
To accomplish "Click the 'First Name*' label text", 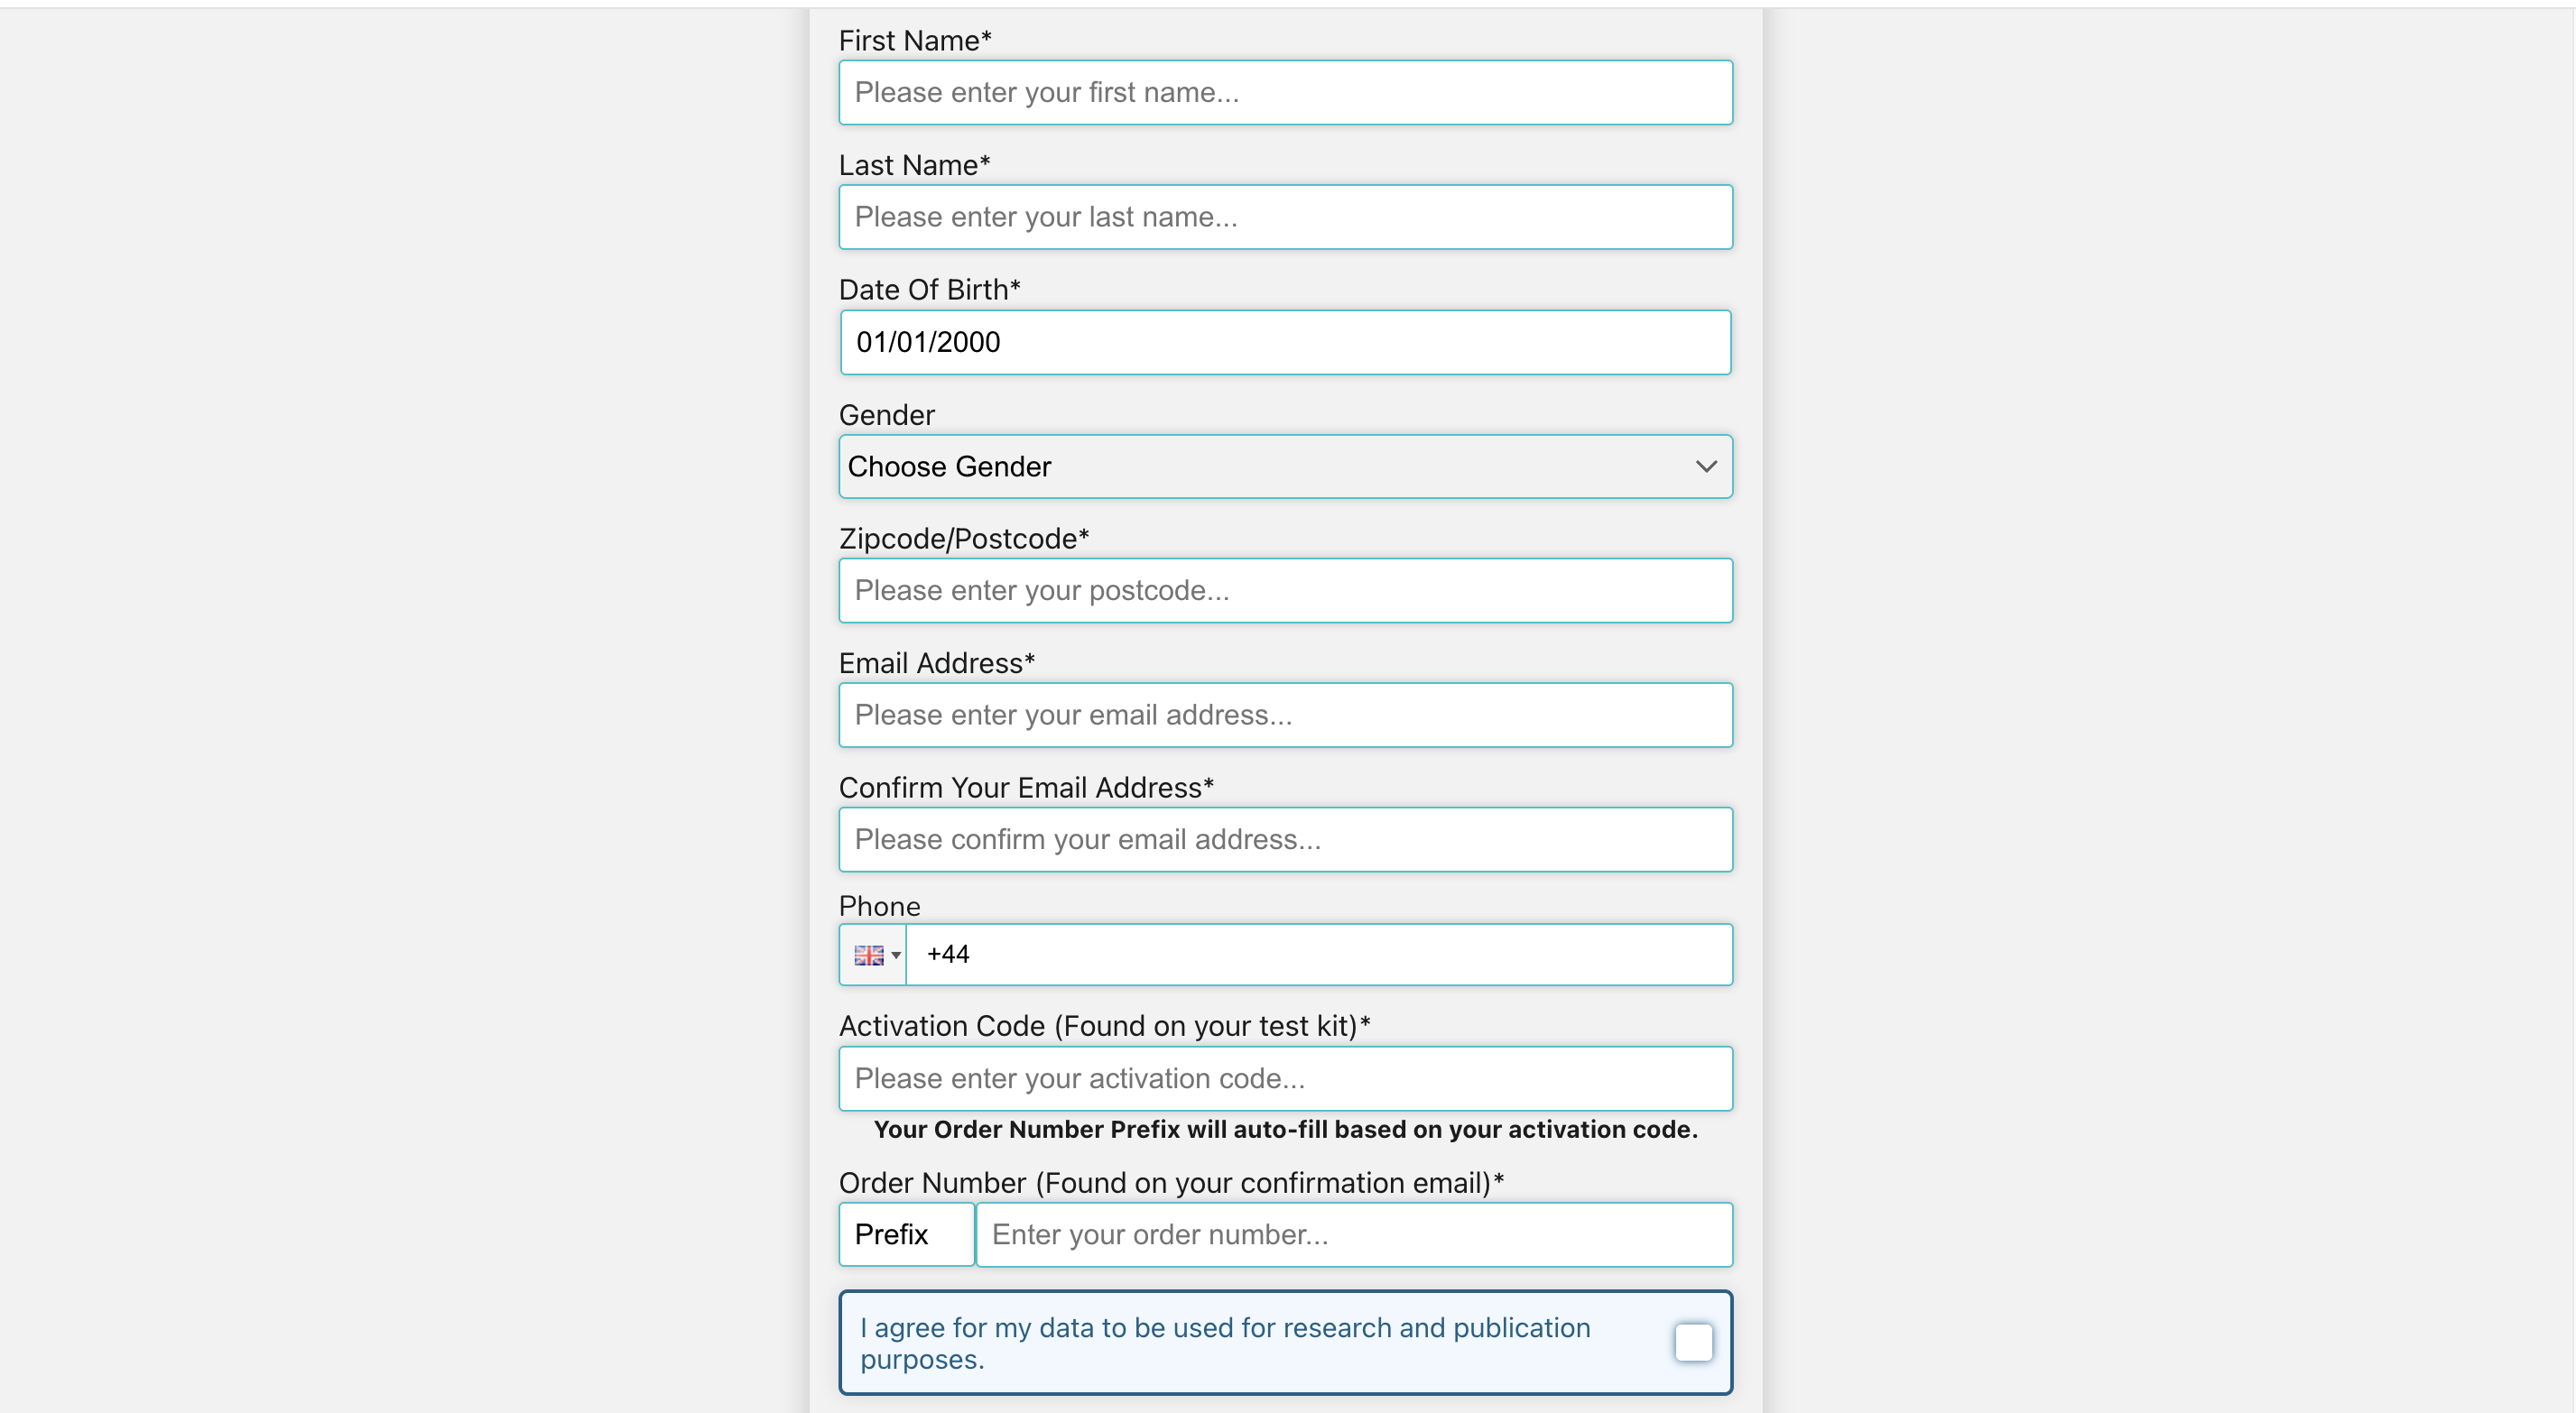I will click(x=914, y=40).
